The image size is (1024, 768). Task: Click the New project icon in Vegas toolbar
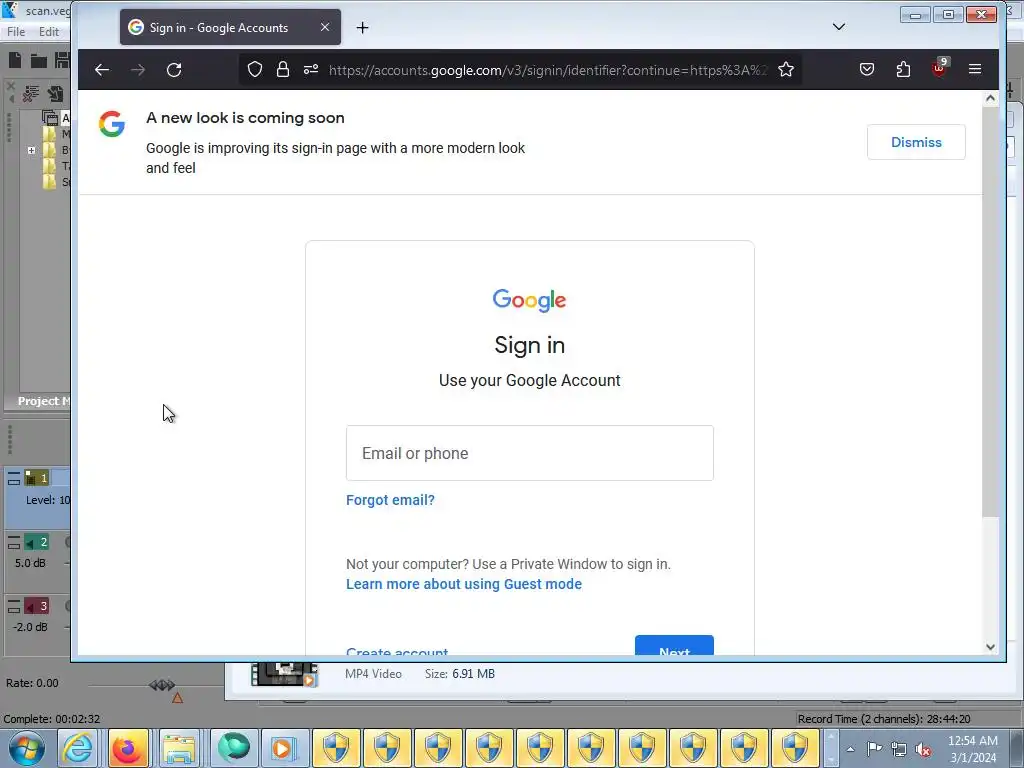[15, 61]
